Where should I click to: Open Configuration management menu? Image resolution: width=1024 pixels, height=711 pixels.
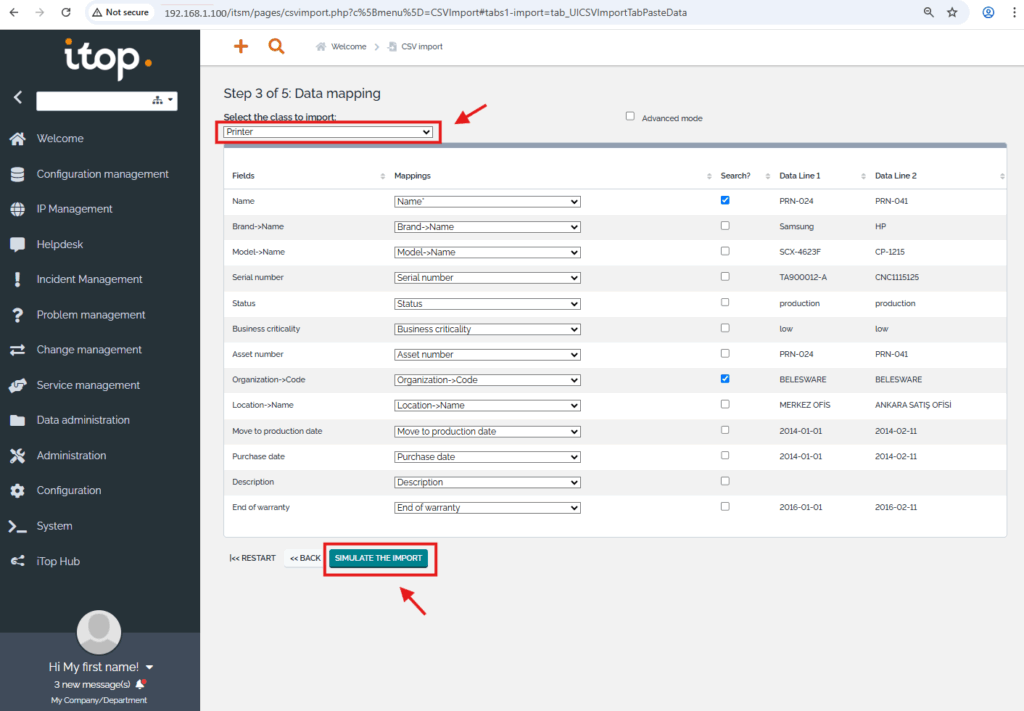click(x=102, y=174)
